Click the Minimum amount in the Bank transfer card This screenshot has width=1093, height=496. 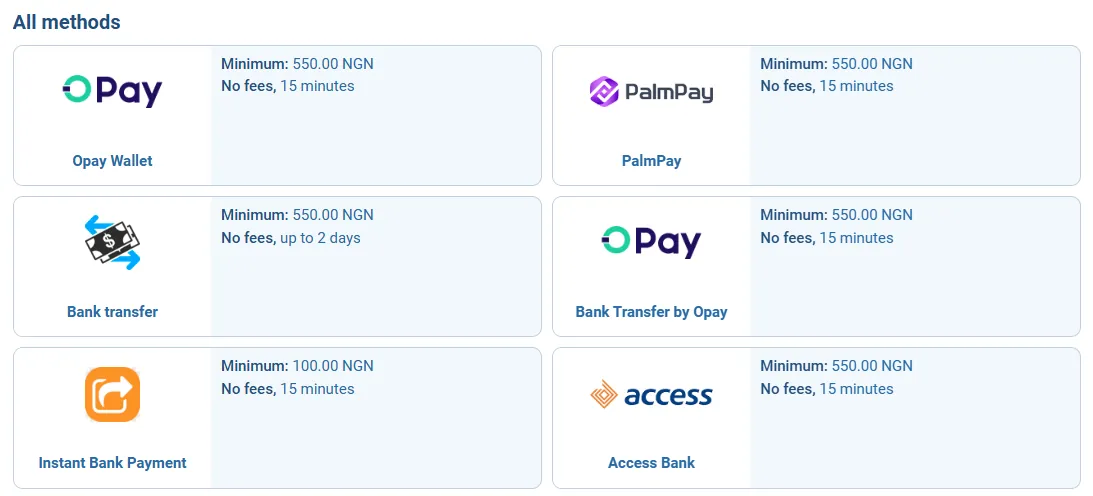pyautogui.click(x=297, y=215)
